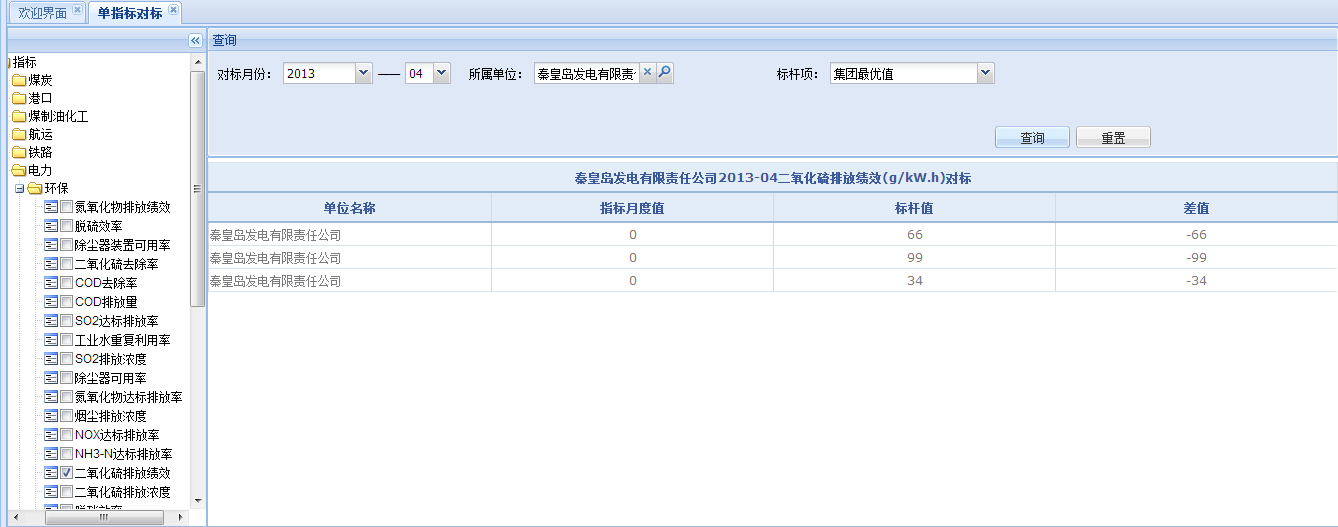Screen dimensions: 1338x527
Task: Click the 查询 button
Action: 1032,138
